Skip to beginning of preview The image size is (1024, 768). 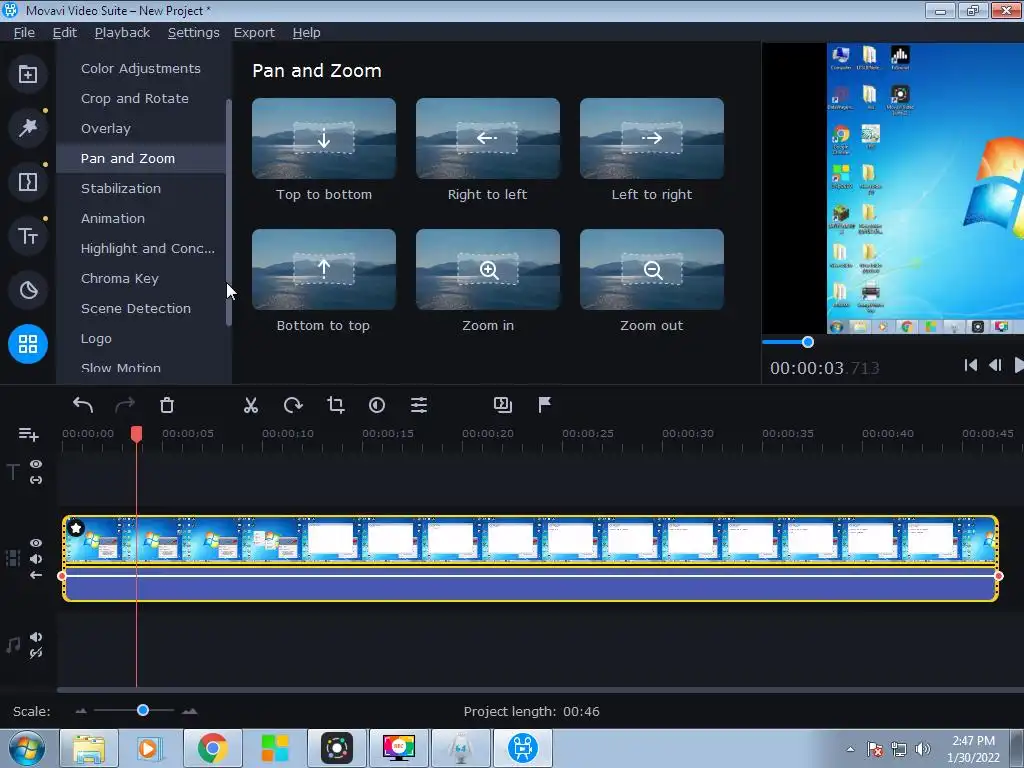971,366
